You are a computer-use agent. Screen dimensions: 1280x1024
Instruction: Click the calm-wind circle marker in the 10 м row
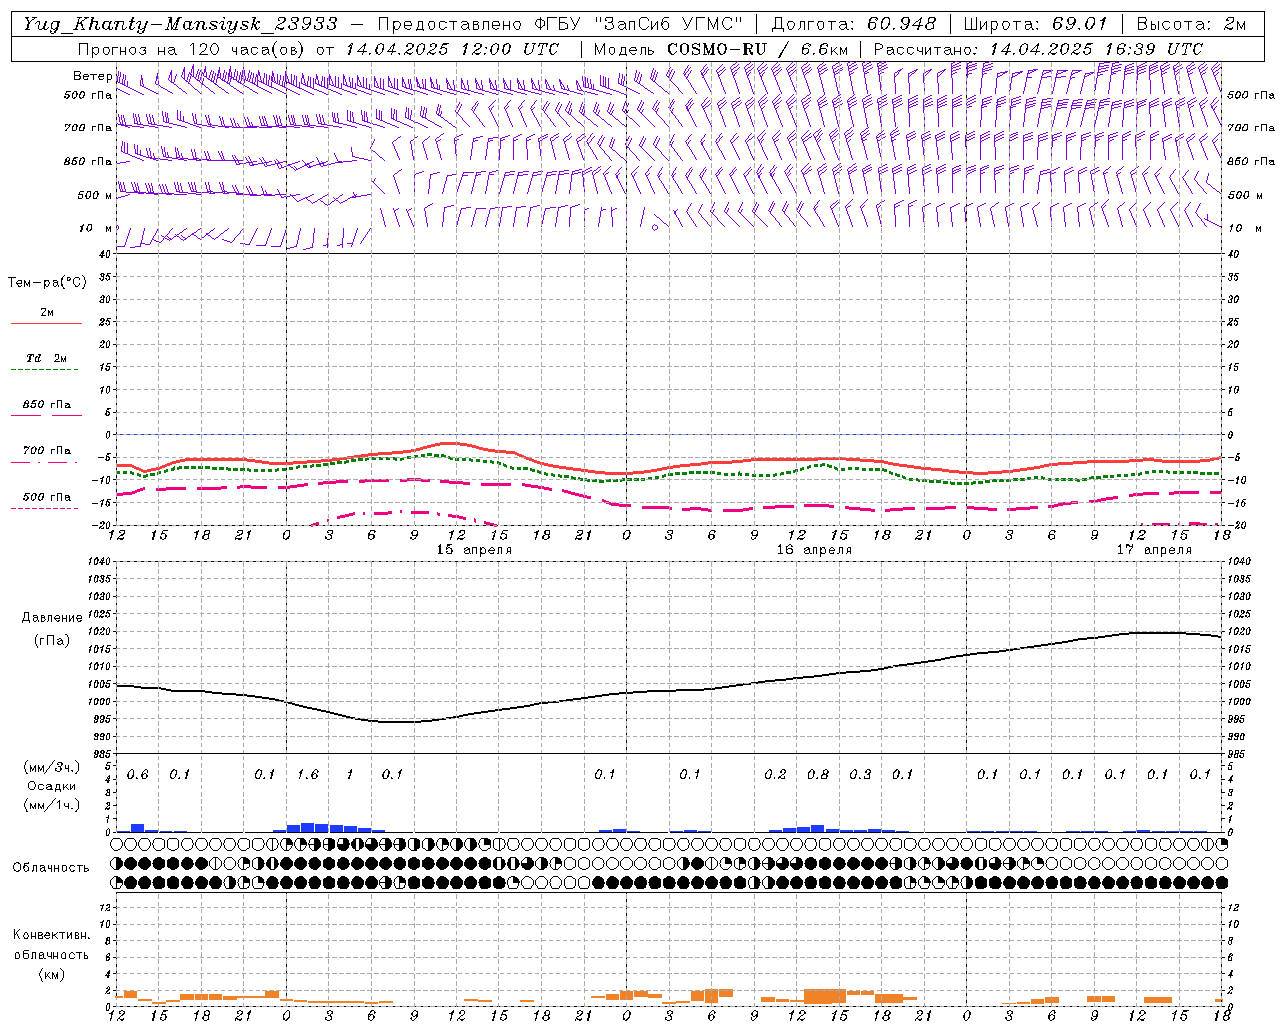(x=655, y=227)
